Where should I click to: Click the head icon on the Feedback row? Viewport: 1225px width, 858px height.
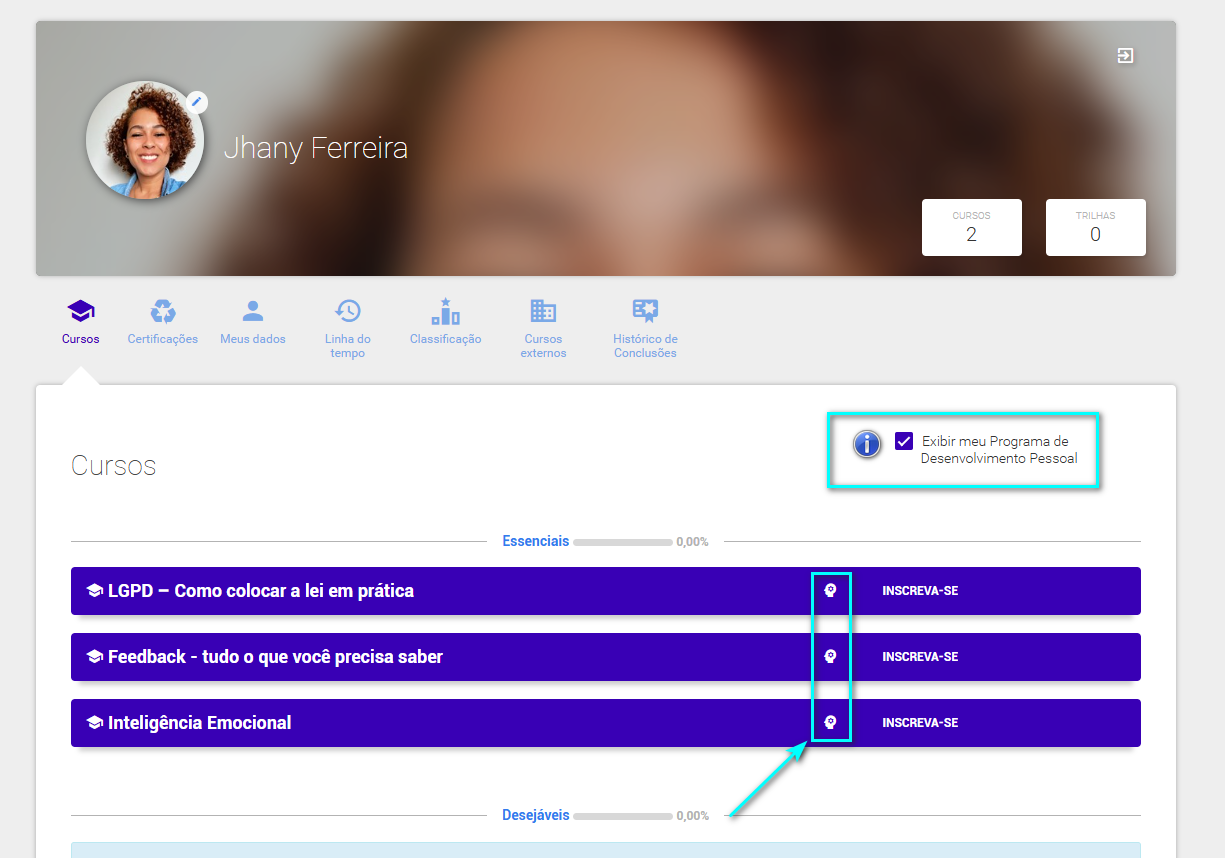[x=830, y=657]
